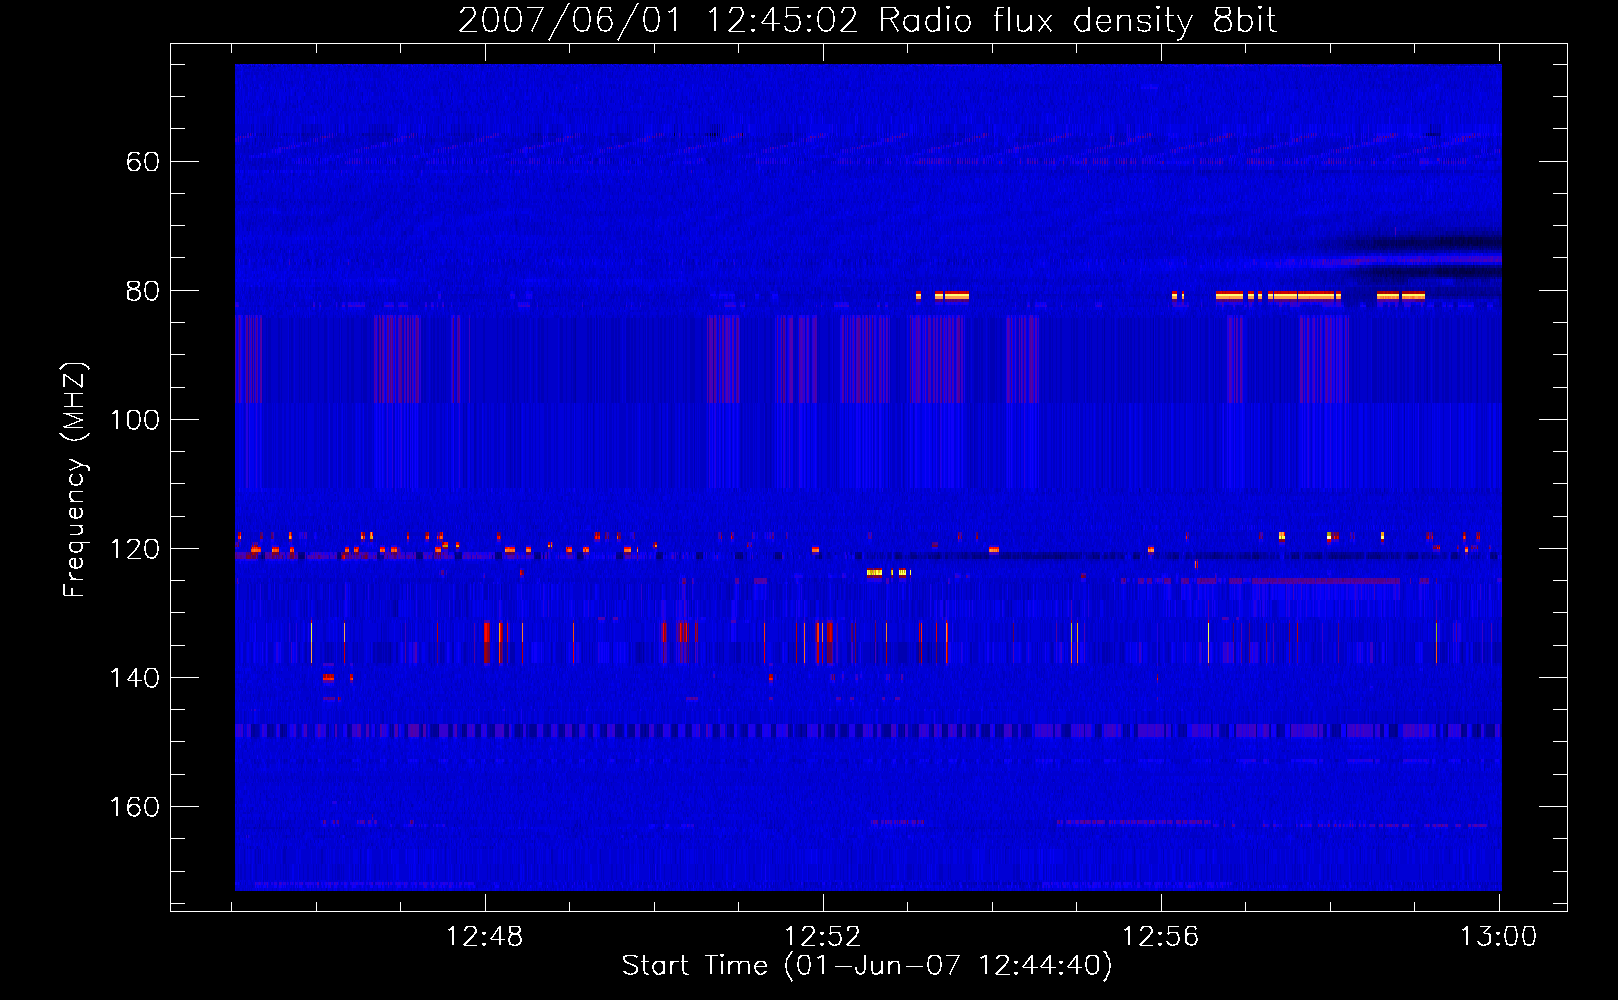Image resolution: width=1618 pixels, height=1000 pixels.
Task: Click the 140 frequency tick label
Action: click(x=135, y=678)
